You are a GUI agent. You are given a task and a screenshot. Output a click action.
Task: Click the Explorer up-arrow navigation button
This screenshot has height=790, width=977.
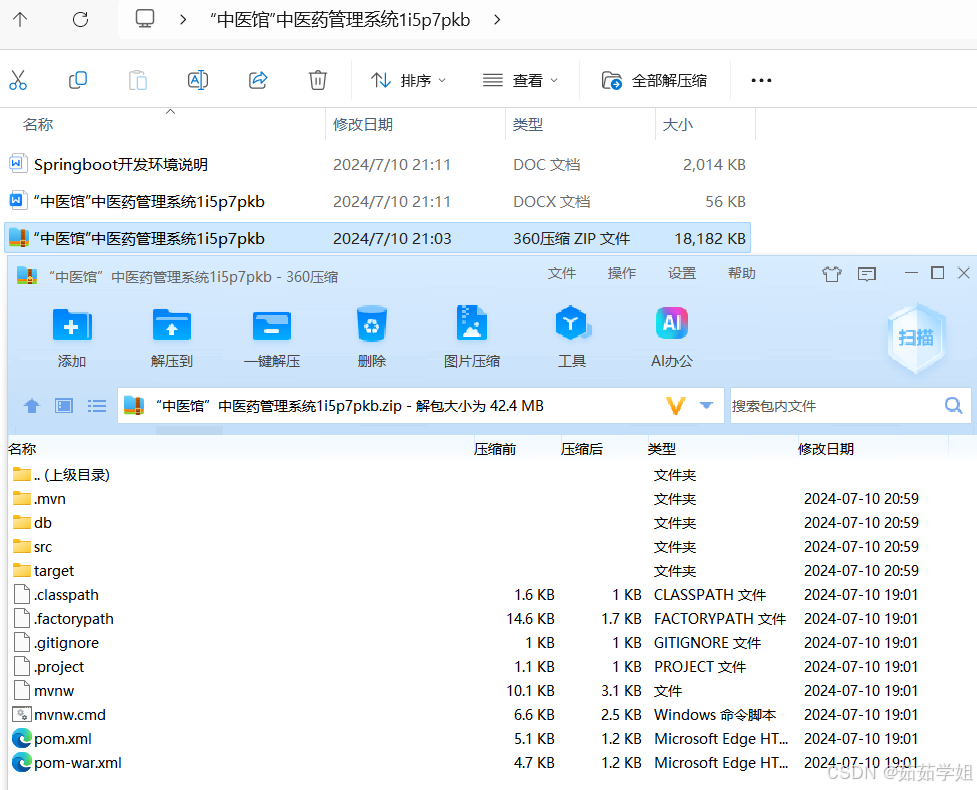(x=20, y=20)
